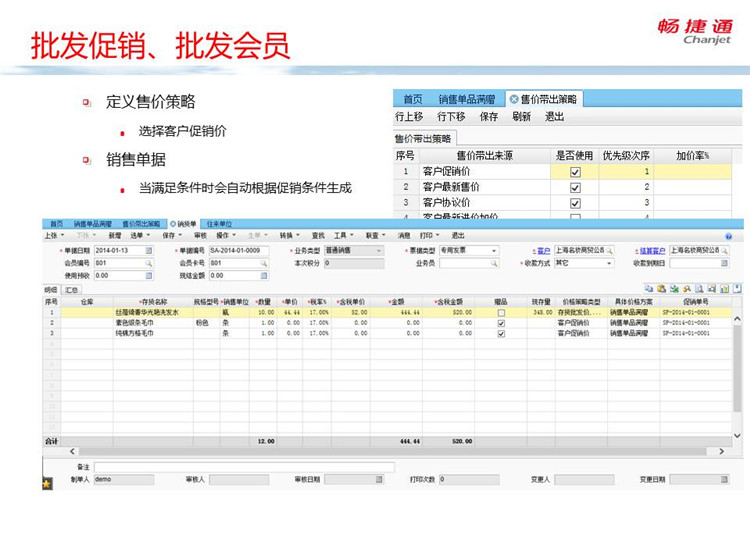Viewport: 750px width, 542px height.
Task: Click the search icon in 会员编号 field
Action: [149, 263]
